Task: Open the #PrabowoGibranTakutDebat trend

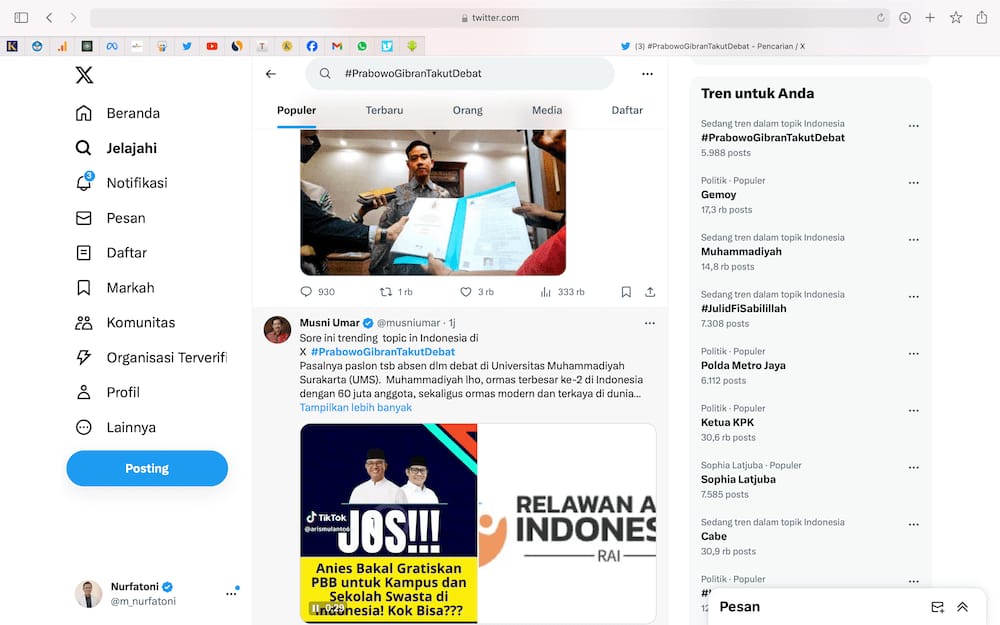Action: [772, 138]
